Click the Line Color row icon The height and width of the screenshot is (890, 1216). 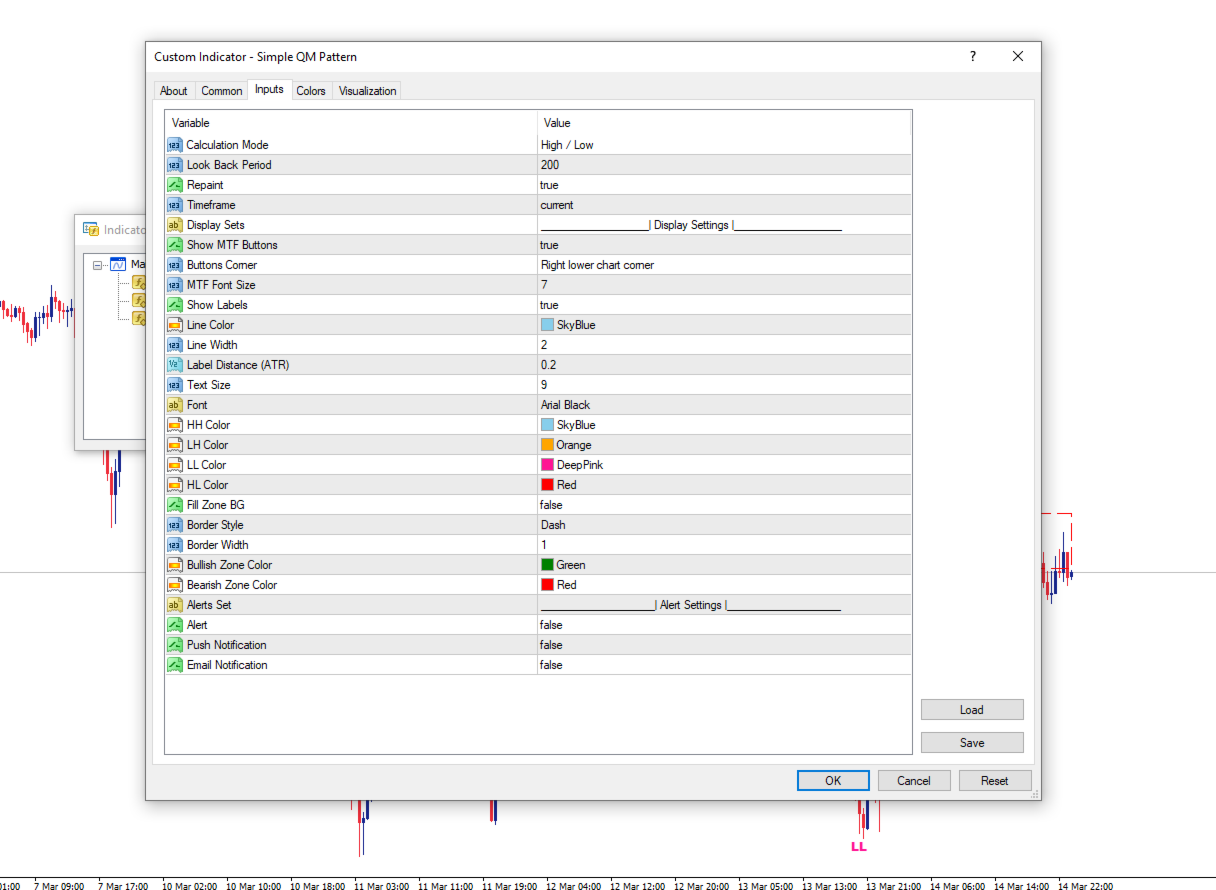click(x=175, y=325)
